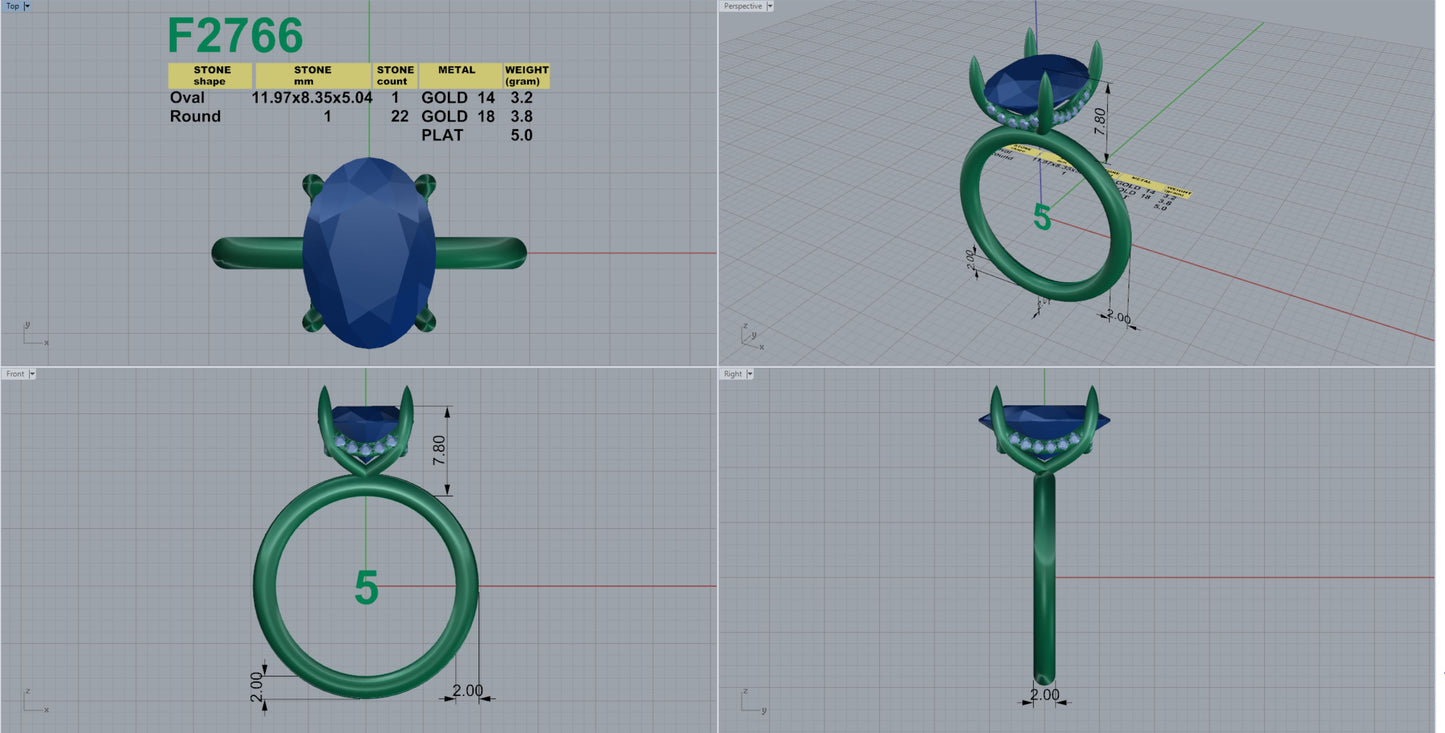The width and height of the screenshot is (1445, 733).
Task: Open the Front viewport dropdown arrow
Action: tap(33, 374)
